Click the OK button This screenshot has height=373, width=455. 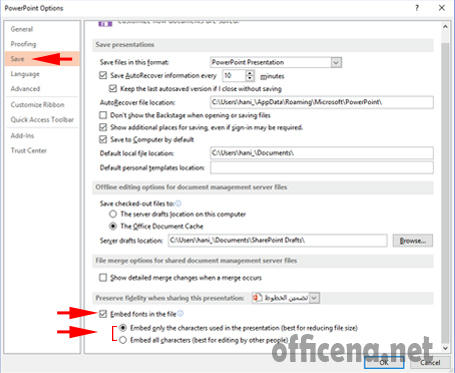384,362
